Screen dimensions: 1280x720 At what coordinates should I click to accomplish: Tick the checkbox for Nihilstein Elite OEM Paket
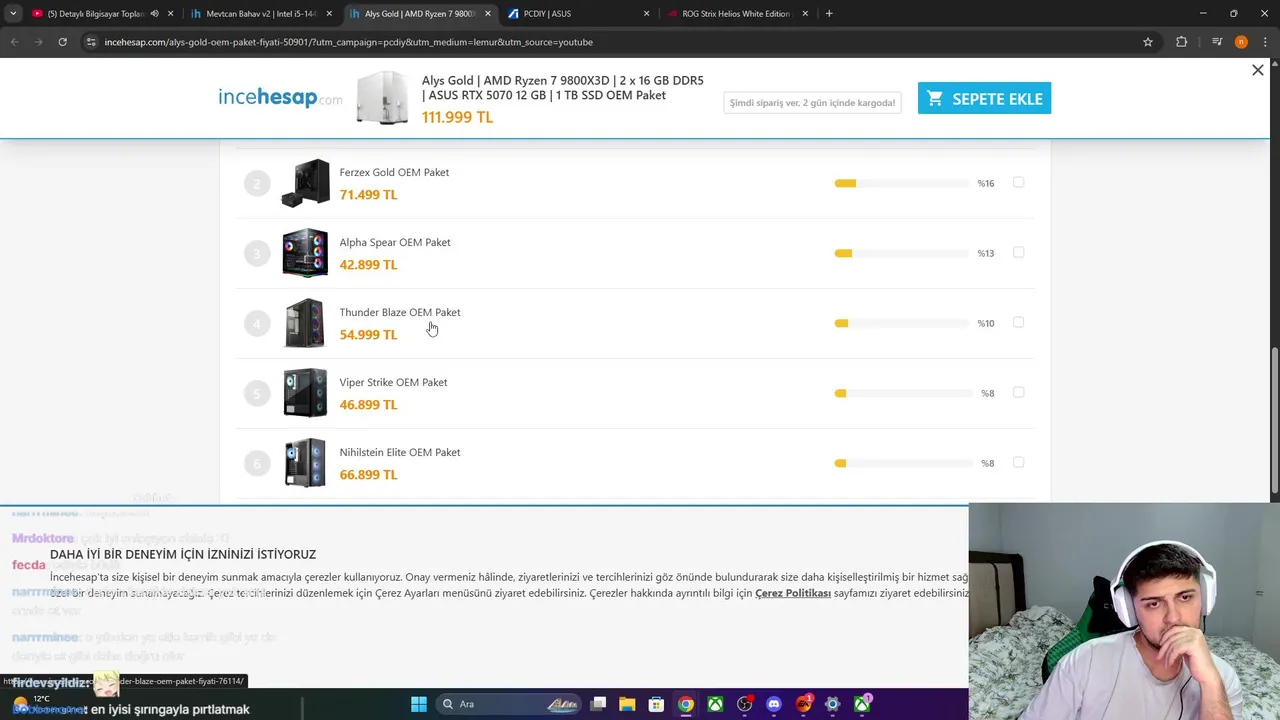point(1018,462)
